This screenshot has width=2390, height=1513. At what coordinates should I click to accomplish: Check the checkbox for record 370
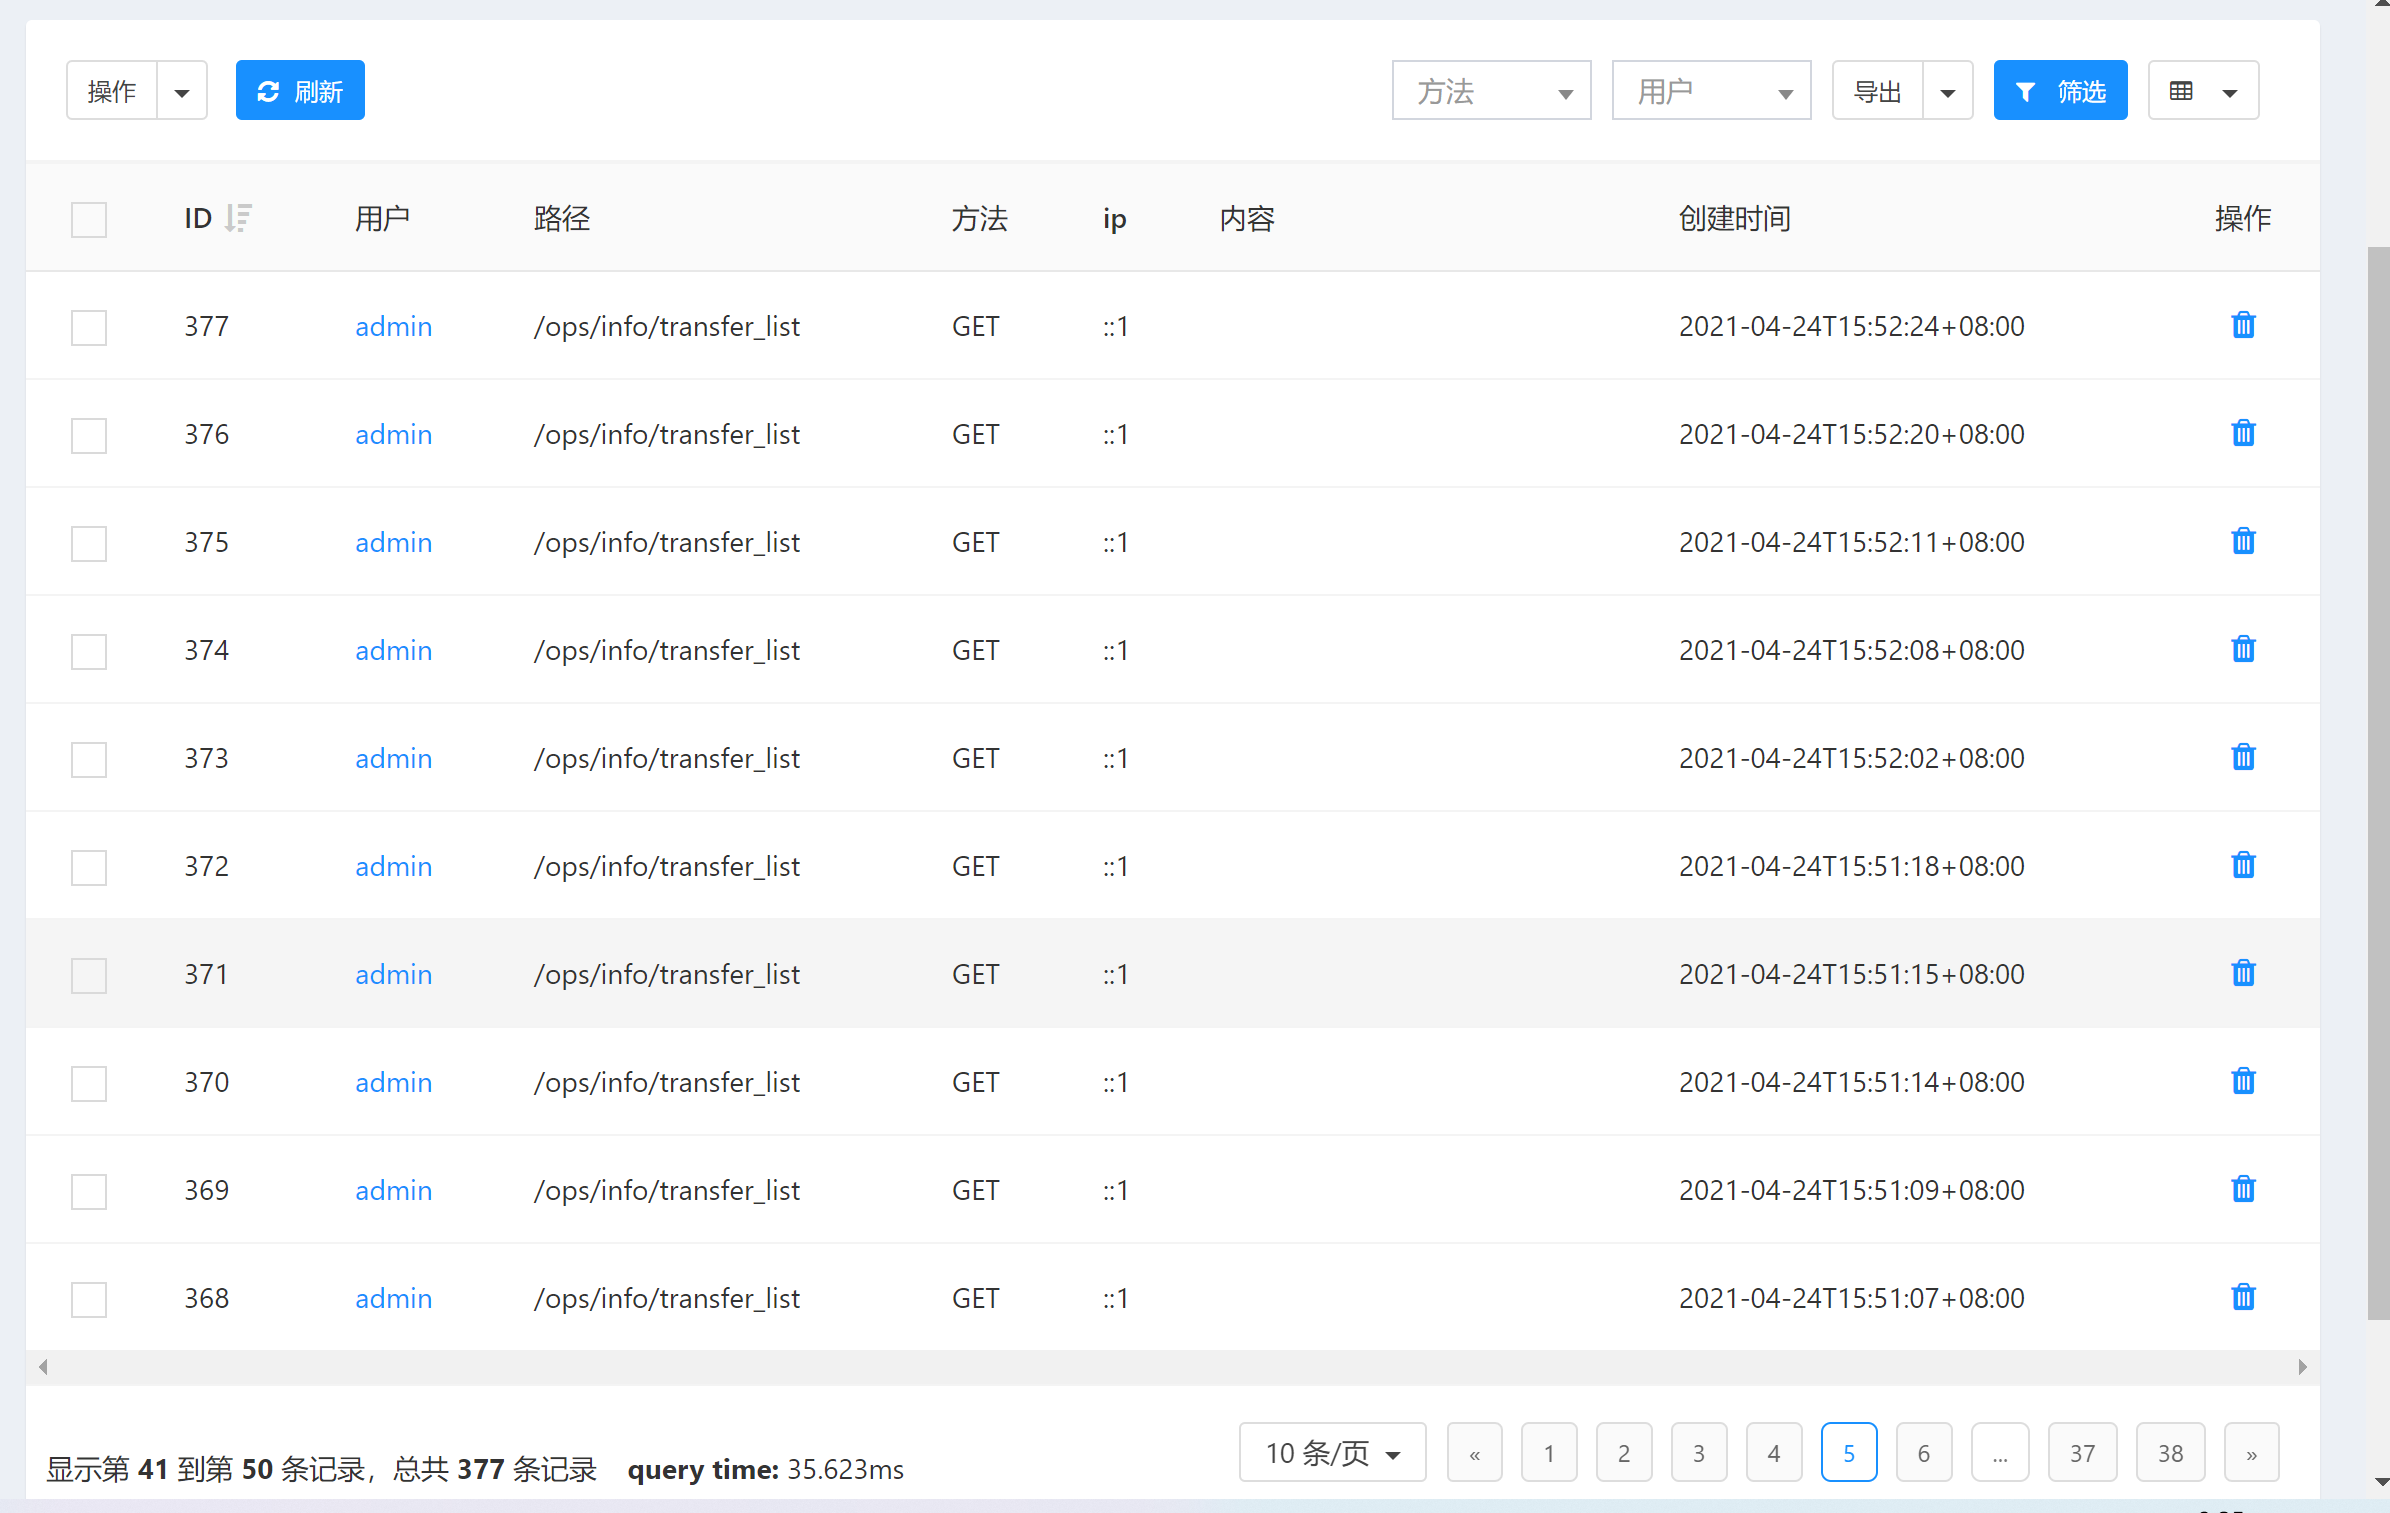(x=88, y=1083)
